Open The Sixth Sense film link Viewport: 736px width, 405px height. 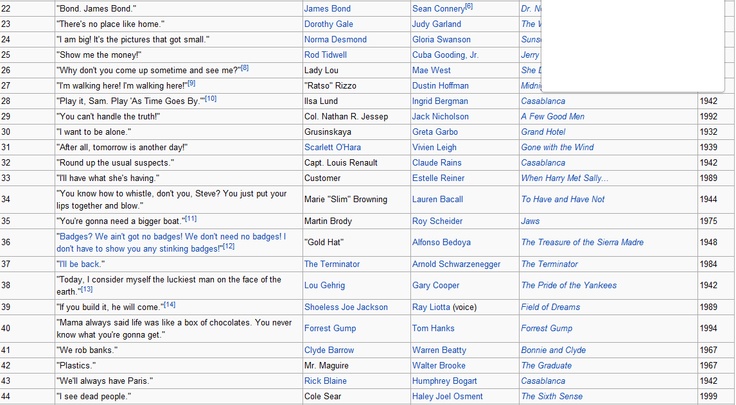(x=552, y=397)
